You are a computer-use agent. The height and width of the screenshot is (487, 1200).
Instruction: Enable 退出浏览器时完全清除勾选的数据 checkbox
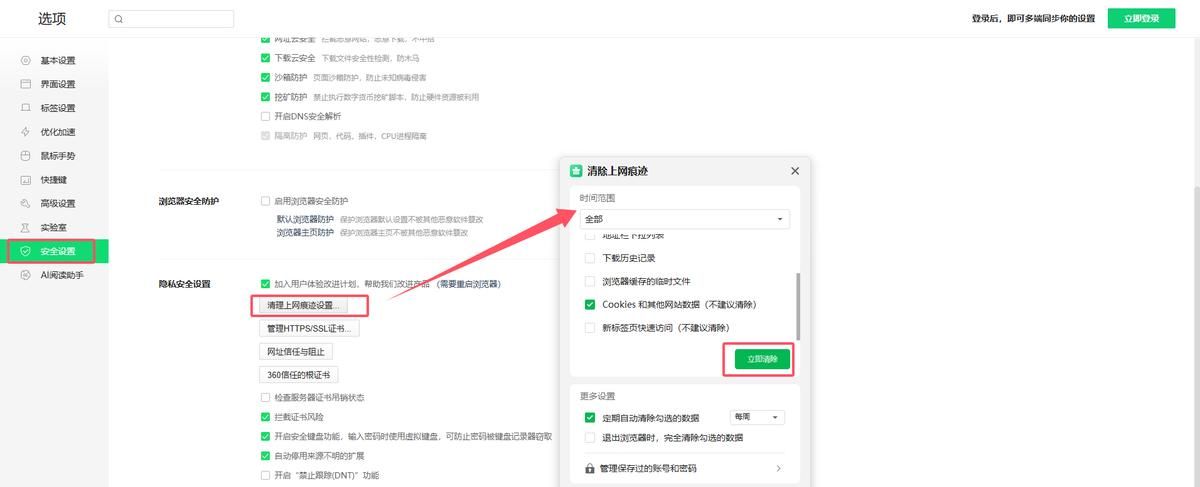point(590,437)
